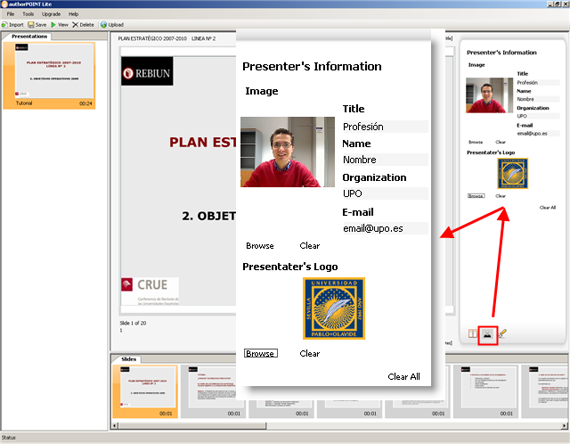Click the '2. OBJET' heading on main slide
Screen dimensions: 570x444
[x=209, y=216]
